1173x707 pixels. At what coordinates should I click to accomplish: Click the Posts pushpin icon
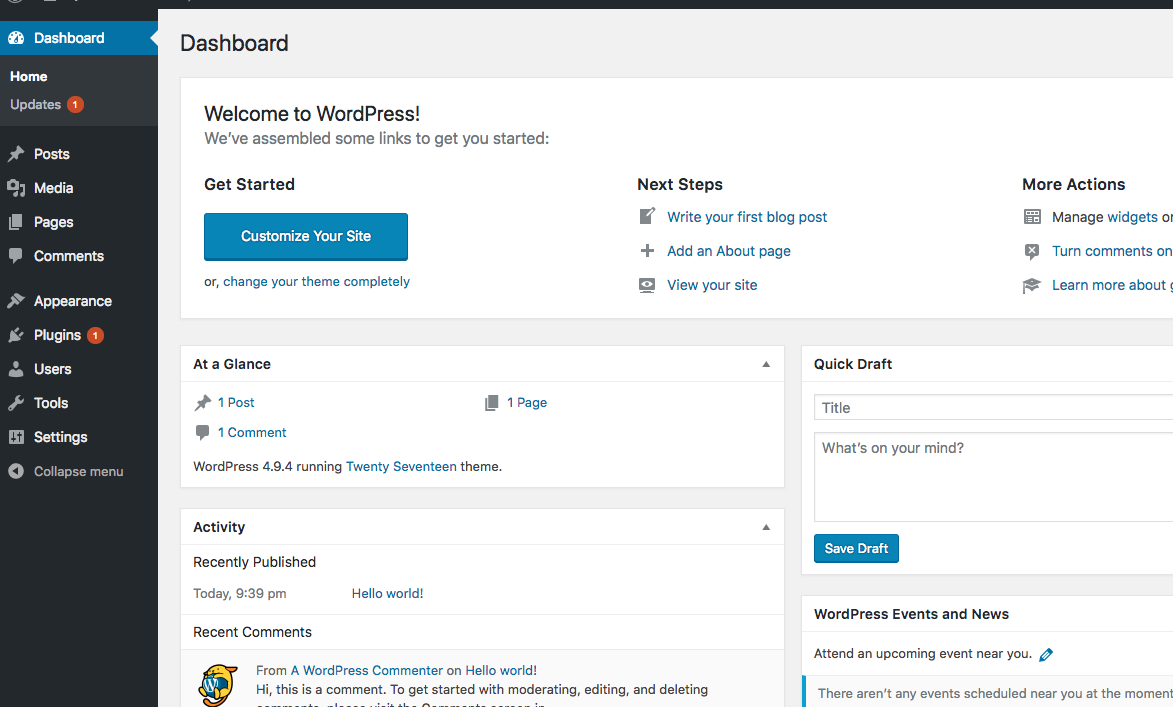16,154
